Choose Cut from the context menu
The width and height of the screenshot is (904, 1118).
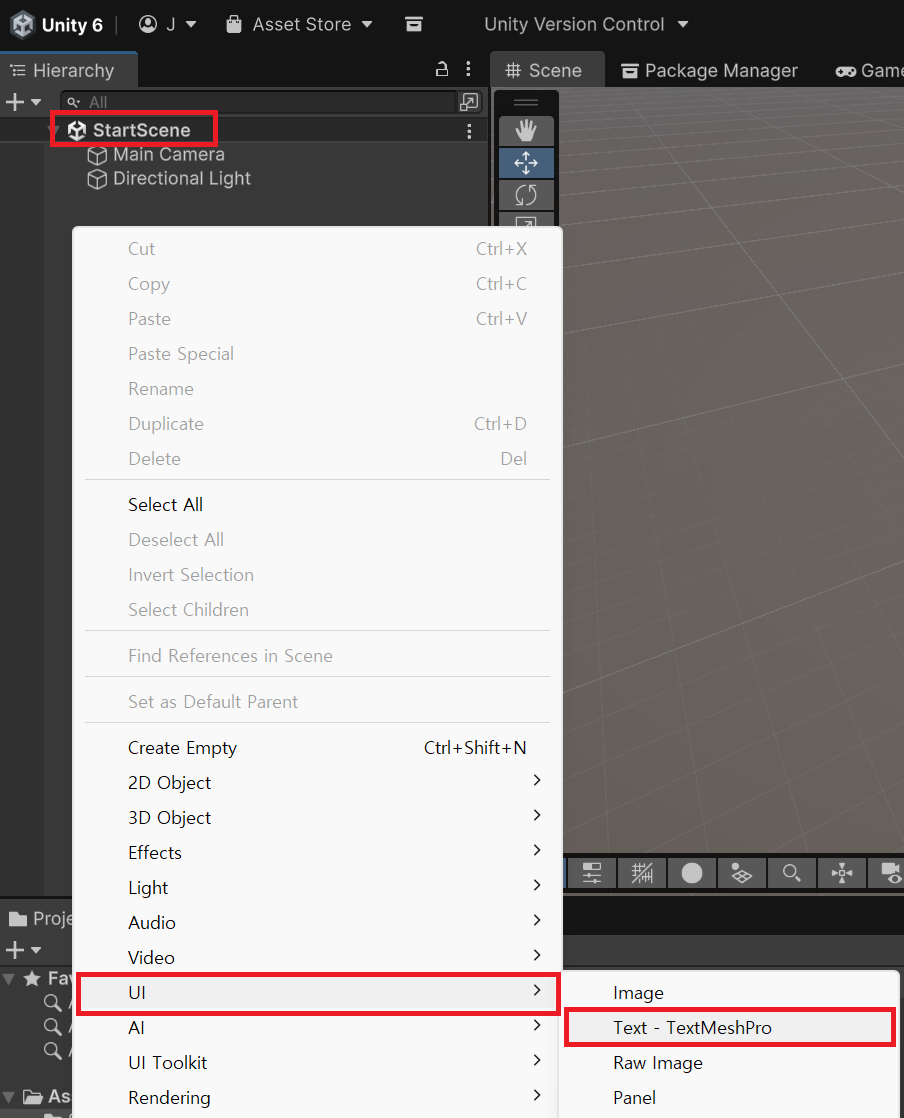pos(317,249)
